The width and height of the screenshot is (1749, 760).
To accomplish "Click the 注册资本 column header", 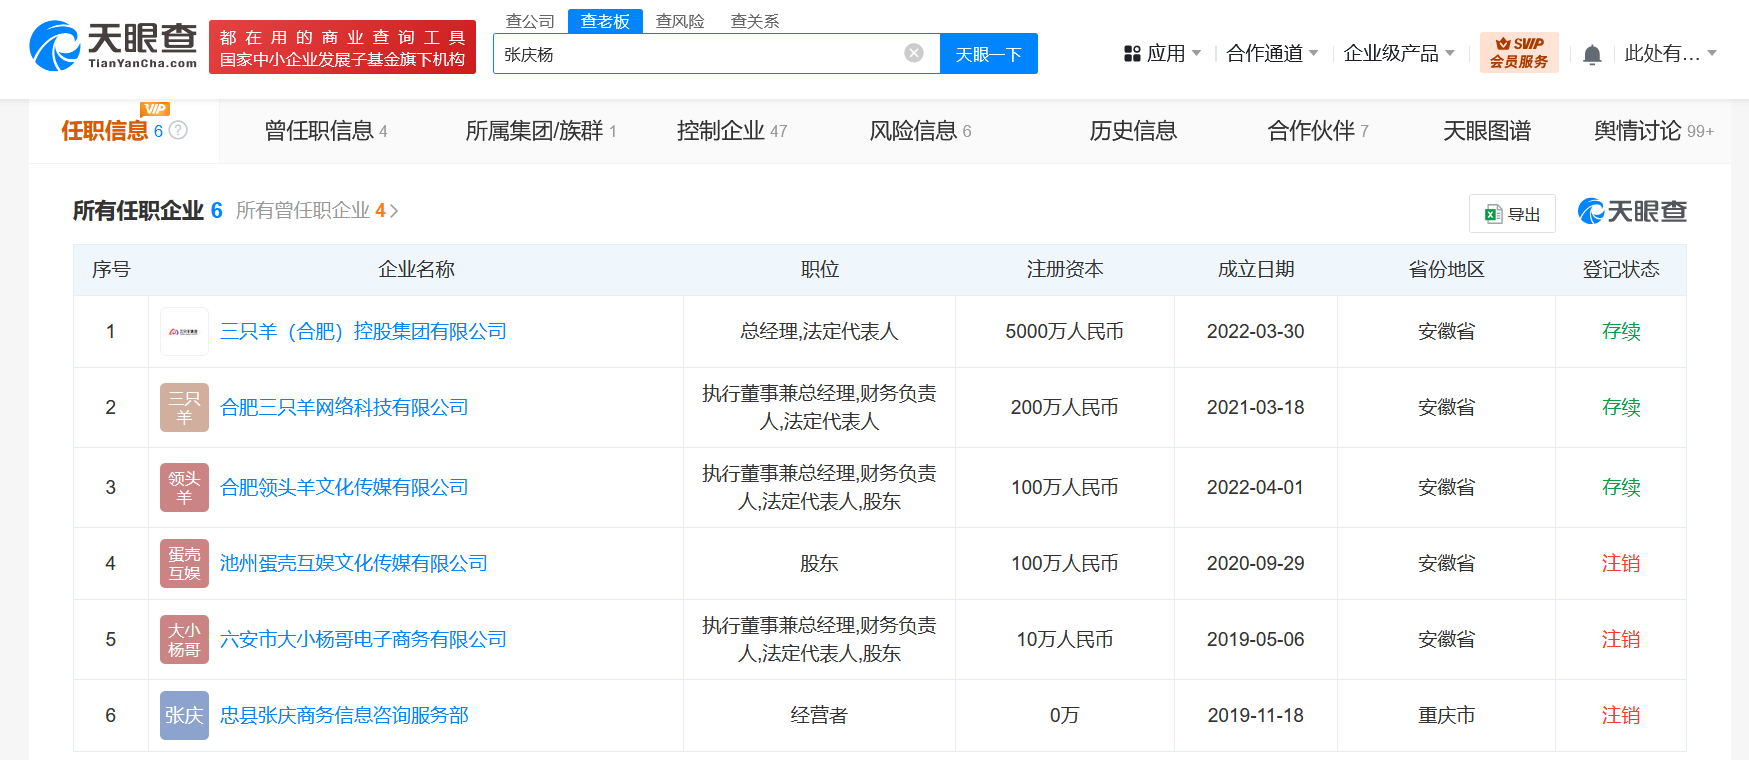I will [1065, 269].
